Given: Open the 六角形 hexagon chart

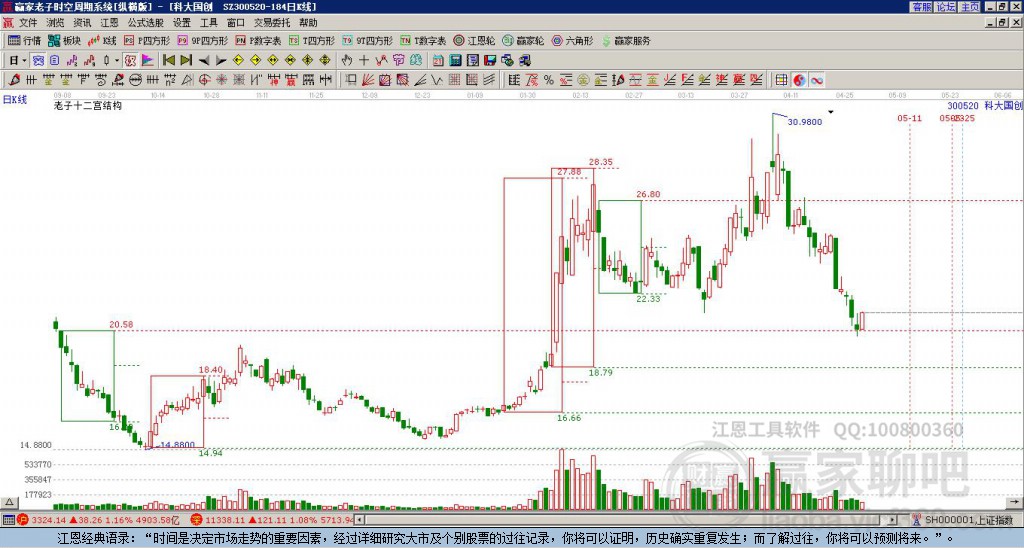Looking at the screenshot, I should [573, 40].
